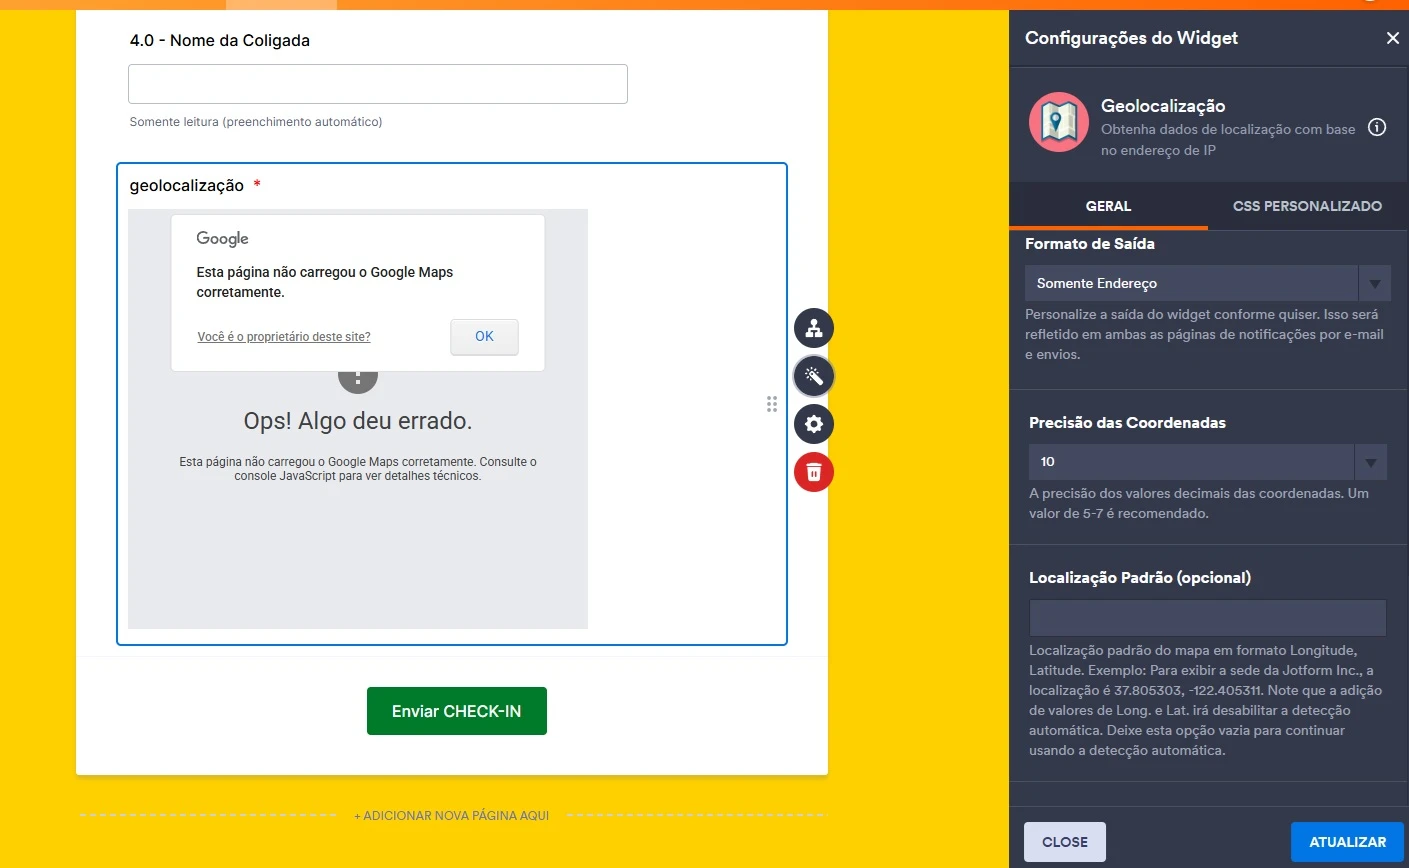Click the info icon next to Geolocalização description
The width and height of the screenshot is (1409, 868).
[x=1377, y=127]
